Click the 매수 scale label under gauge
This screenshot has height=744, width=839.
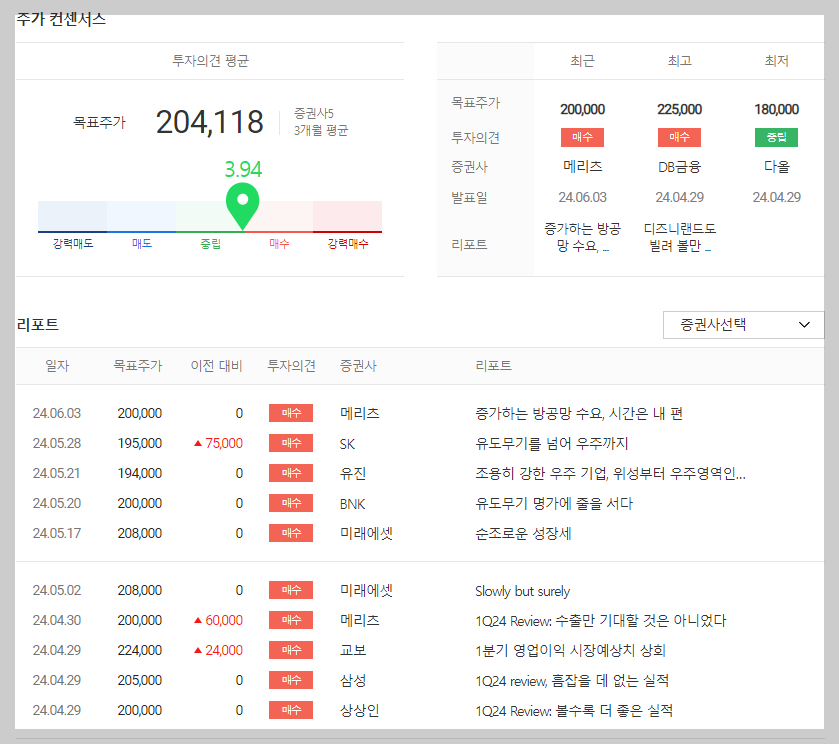pyautogui.click(x=279, y=244)
